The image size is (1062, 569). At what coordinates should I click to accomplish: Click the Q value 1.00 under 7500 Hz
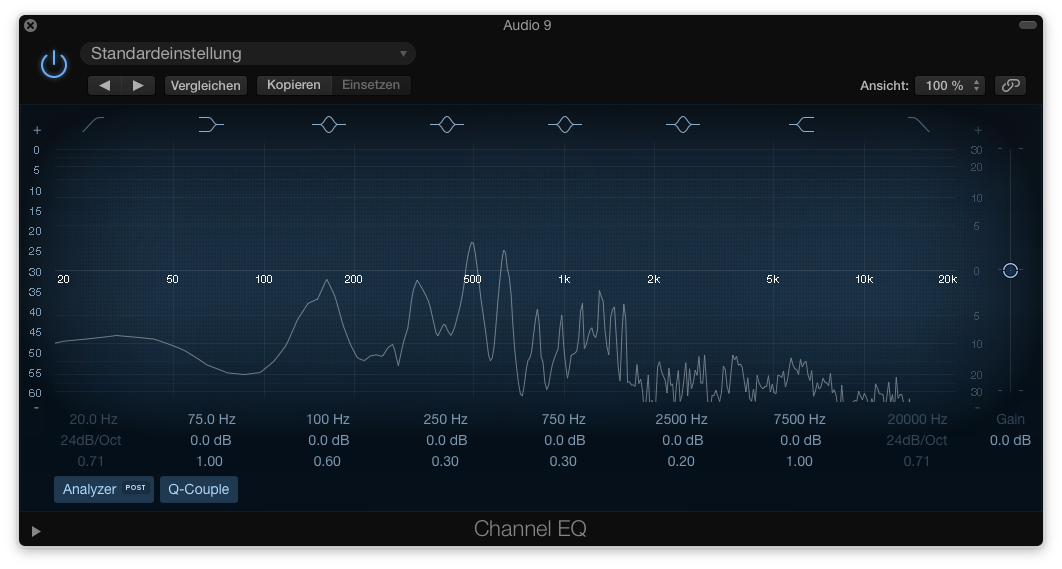(x=799, y=461)
